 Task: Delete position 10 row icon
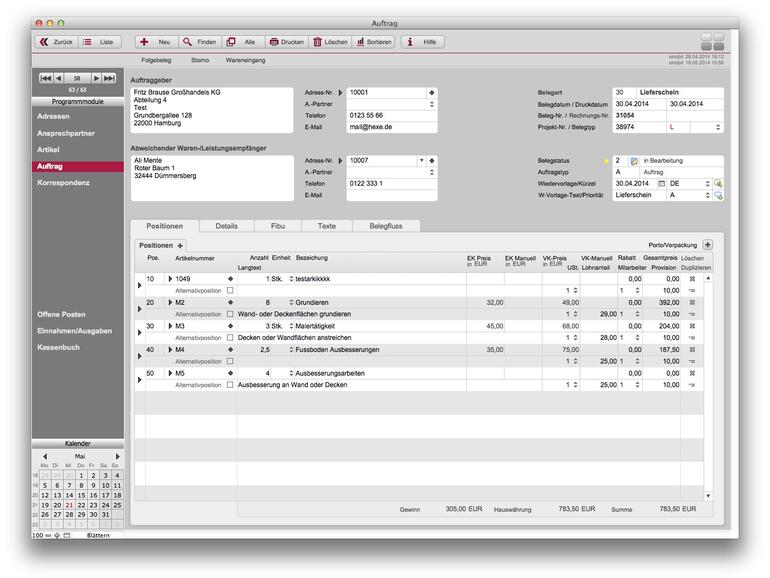pos(692,279)
